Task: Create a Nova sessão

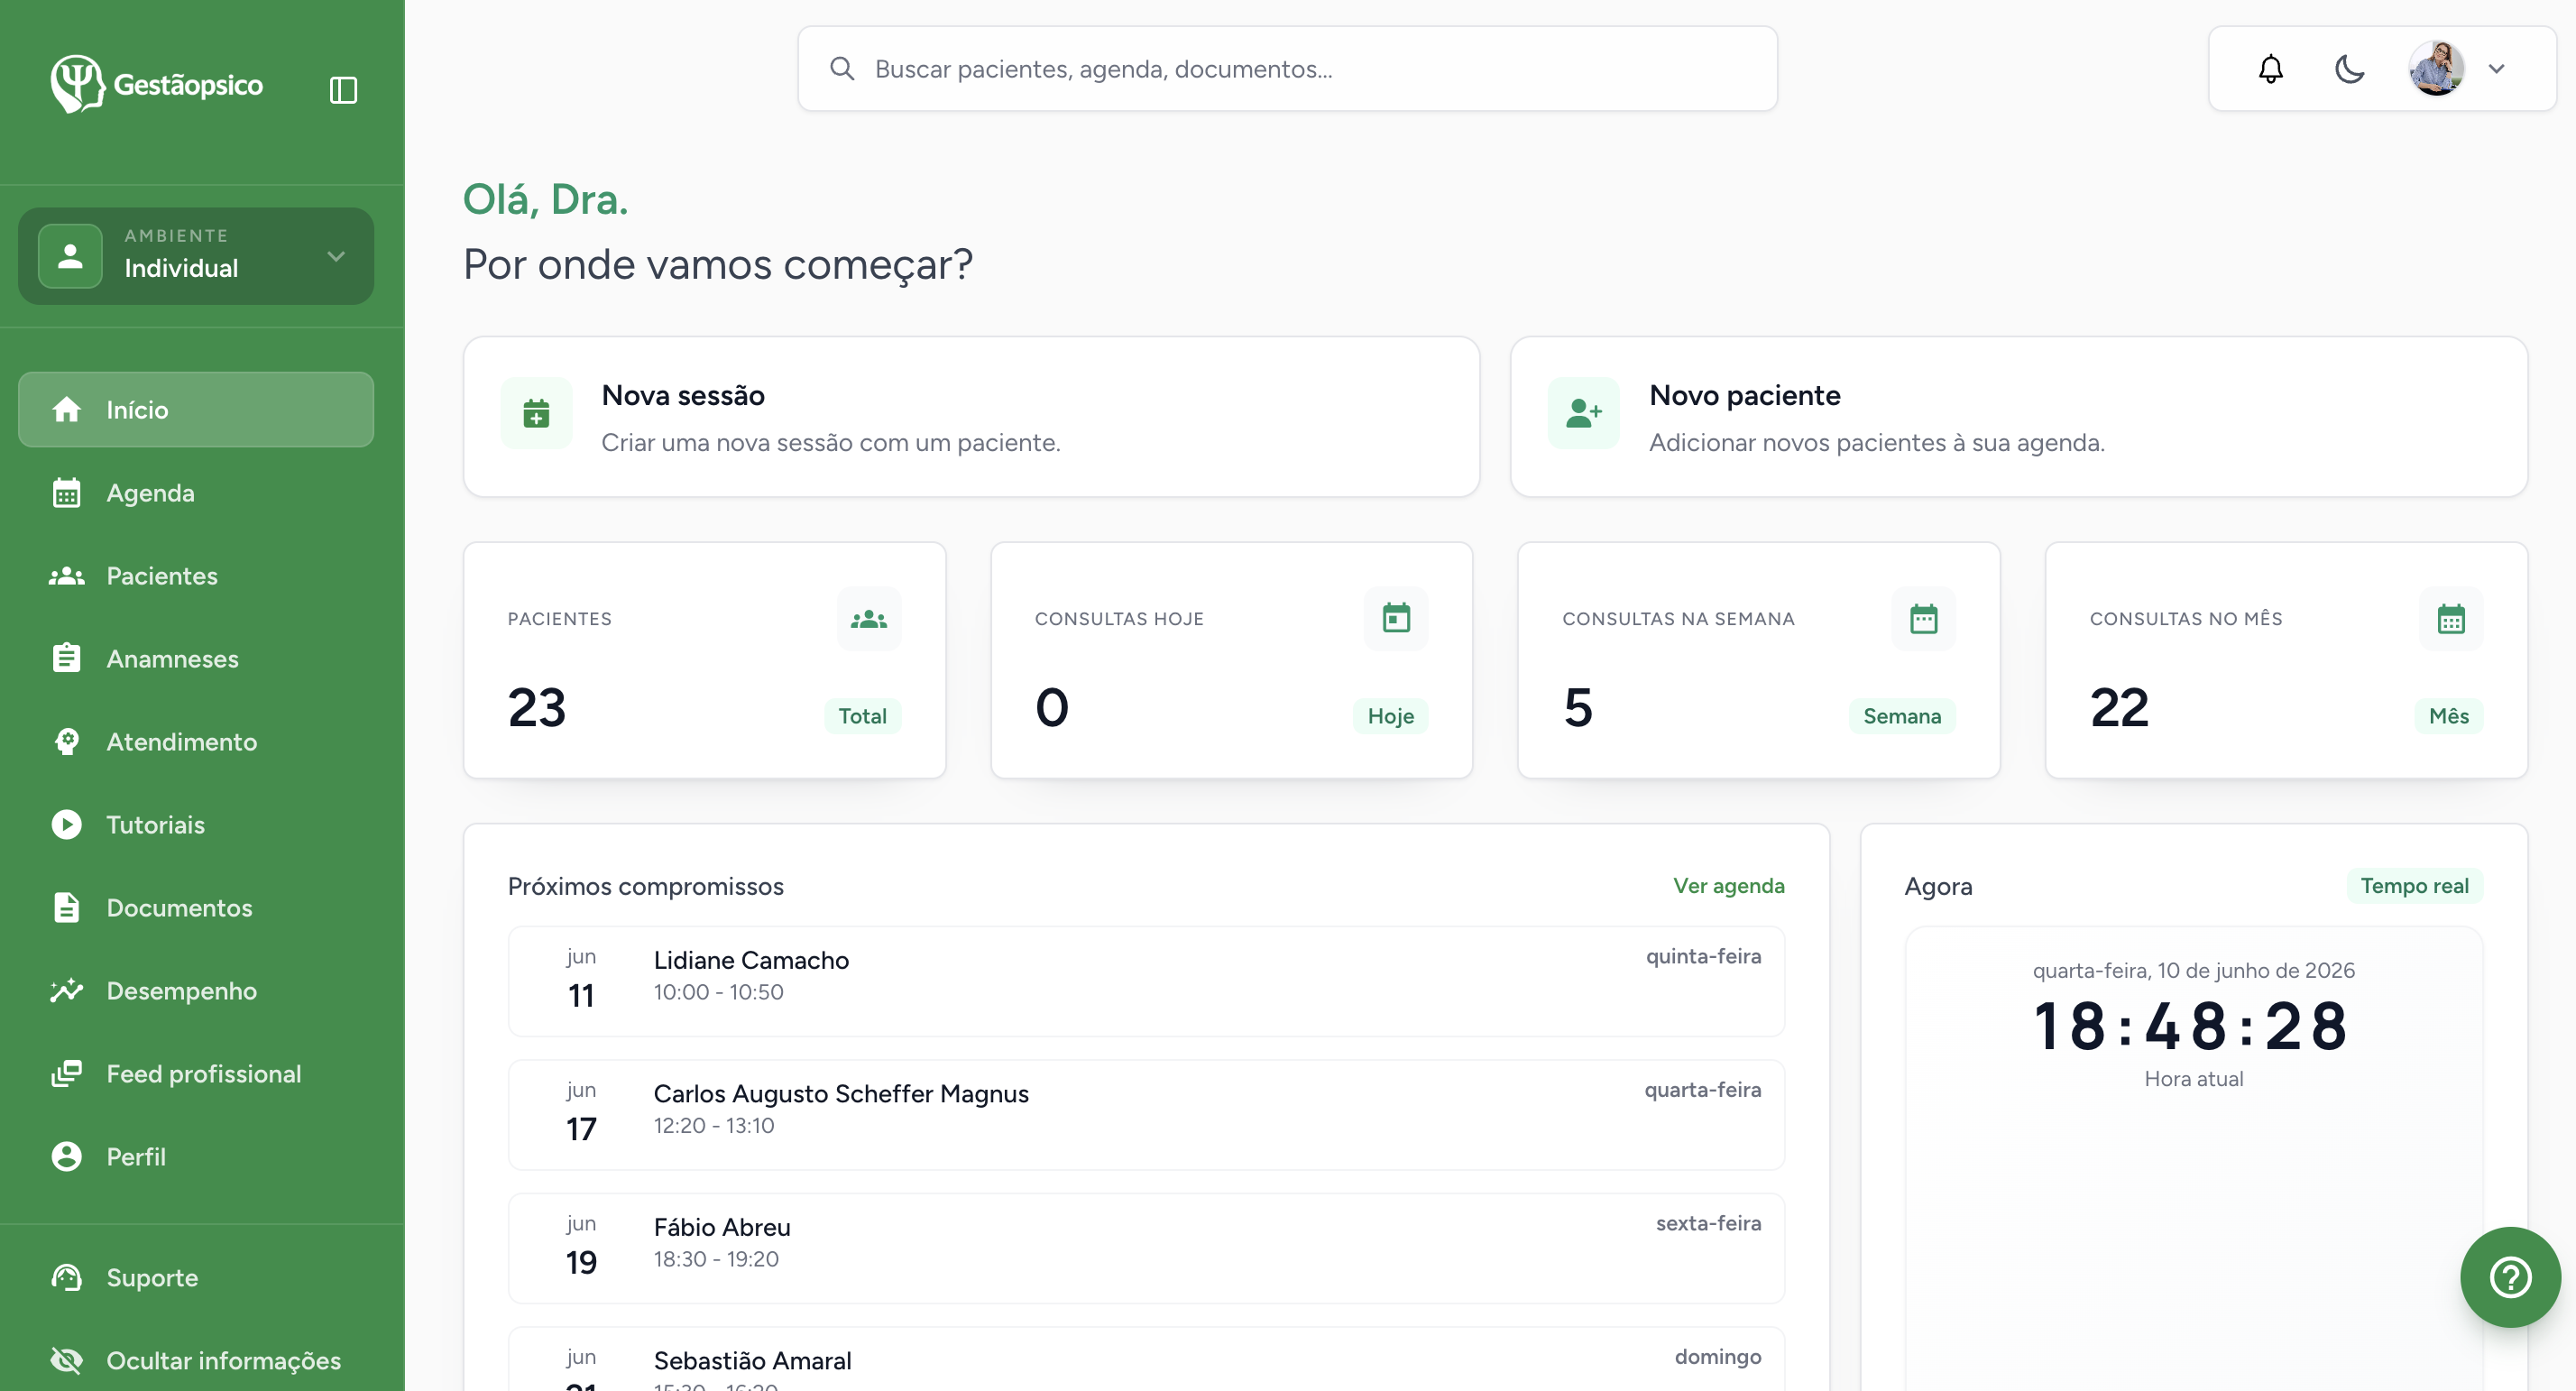Action: tap(971, 417)
